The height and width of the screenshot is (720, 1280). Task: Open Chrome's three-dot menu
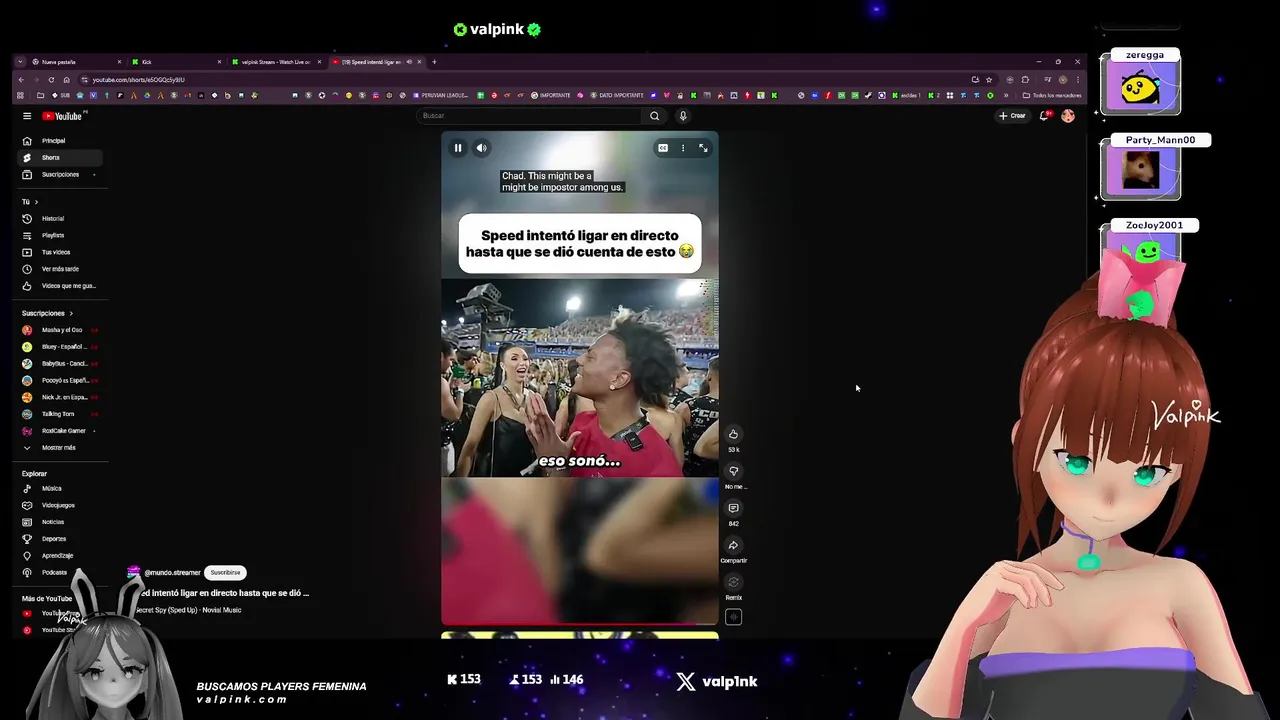(x=1077, y=80)
